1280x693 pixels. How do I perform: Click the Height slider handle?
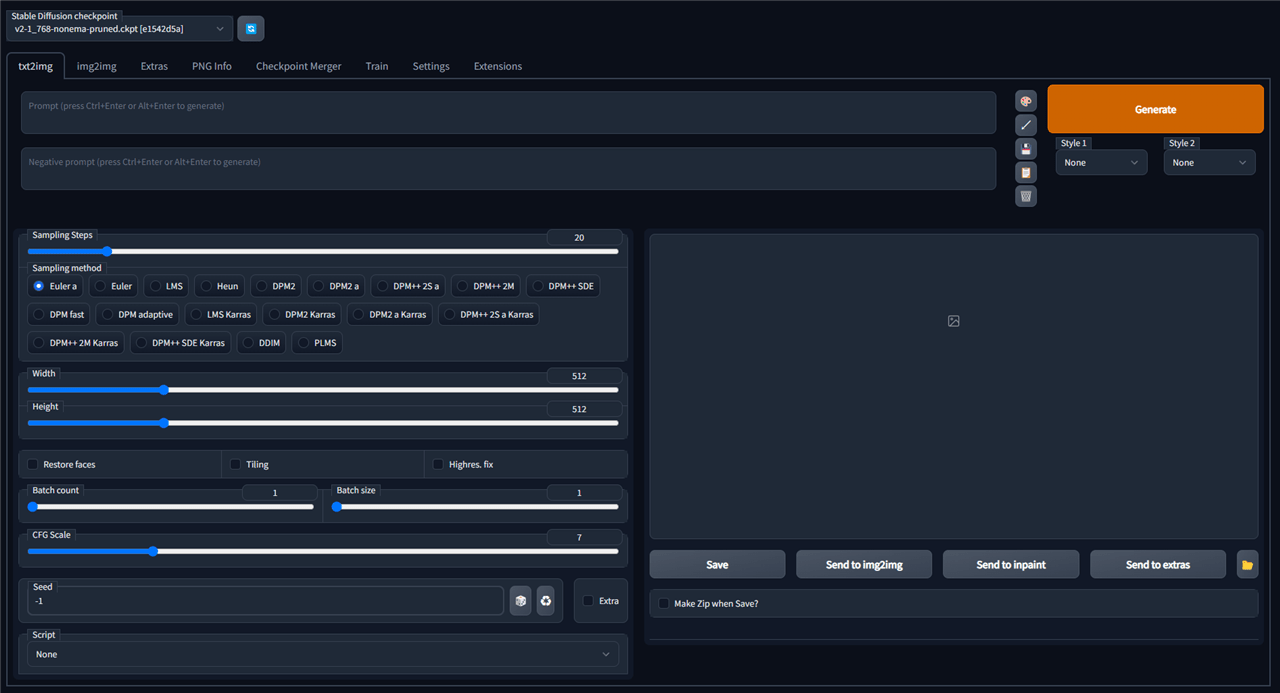[x=164, y=423]
